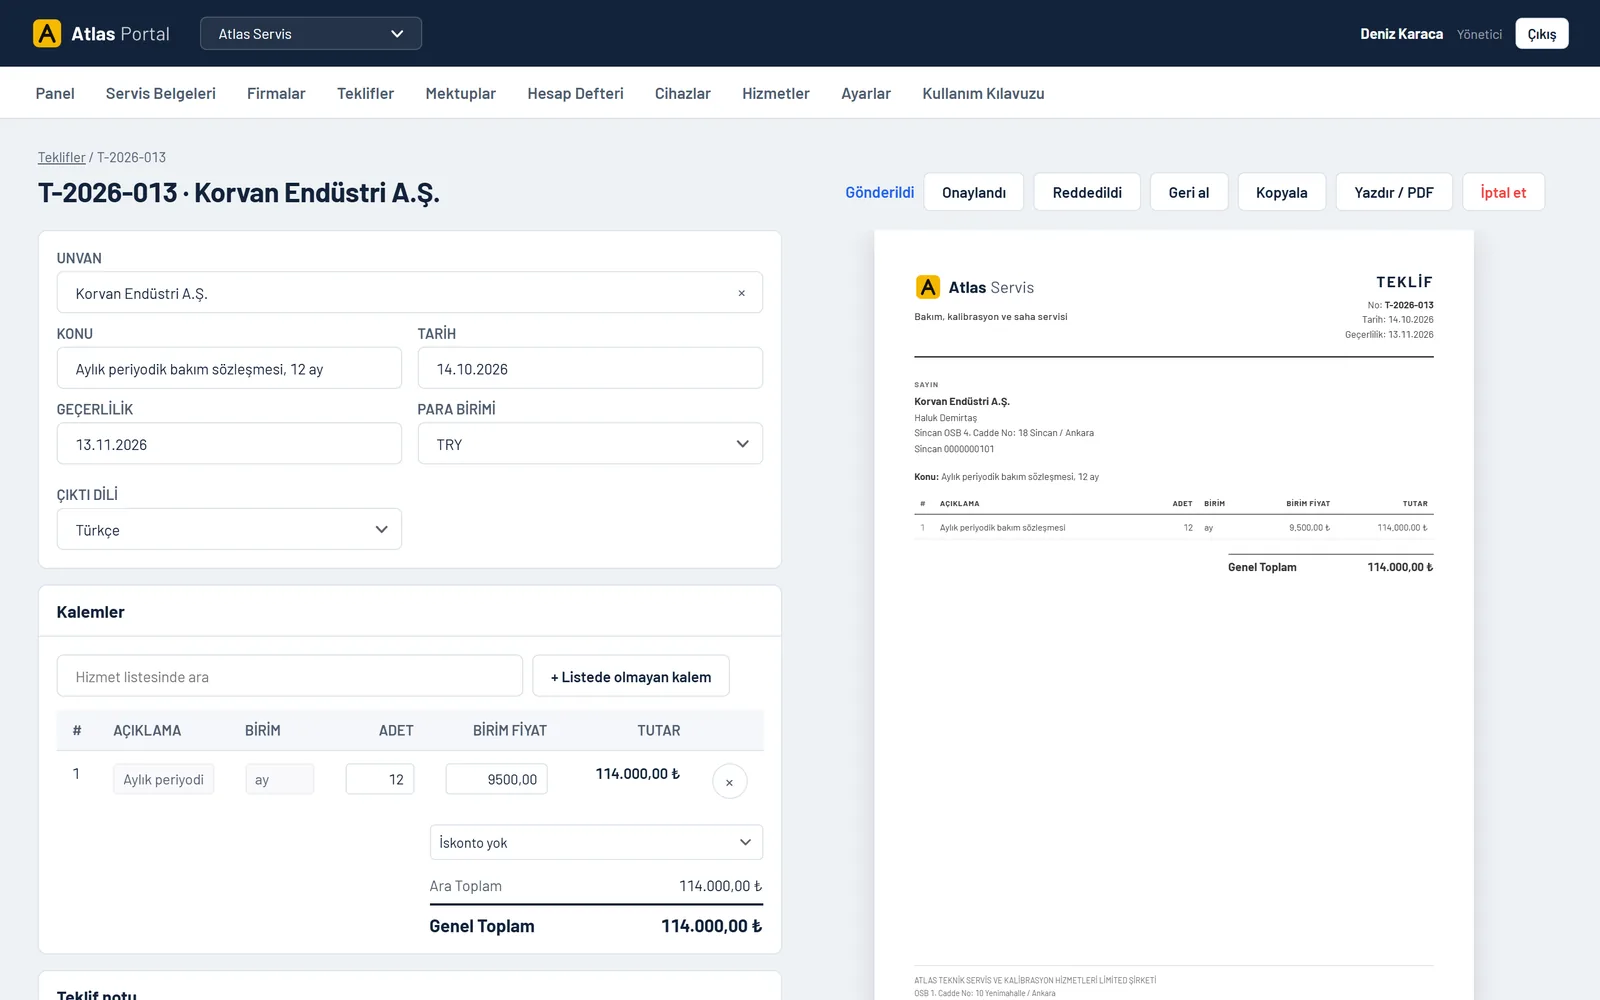
Task: Open Hizmetler menu
Action: [776, 93]
